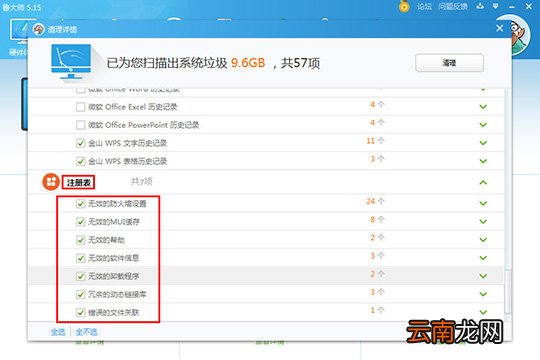Check 微软 Office Excel 历史记录 checkbox
540x360 pixels.
(80, 107)
